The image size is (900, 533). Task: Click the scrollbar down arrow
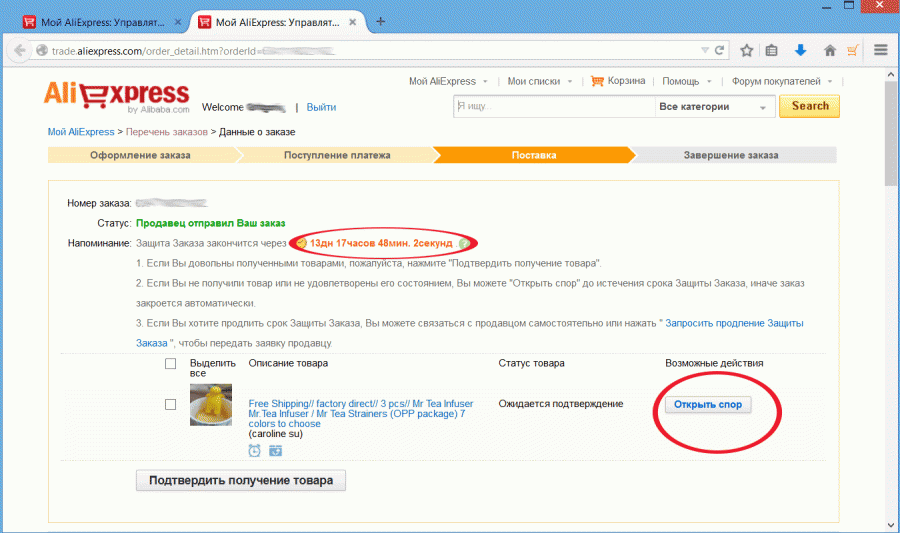pos(891,525)
